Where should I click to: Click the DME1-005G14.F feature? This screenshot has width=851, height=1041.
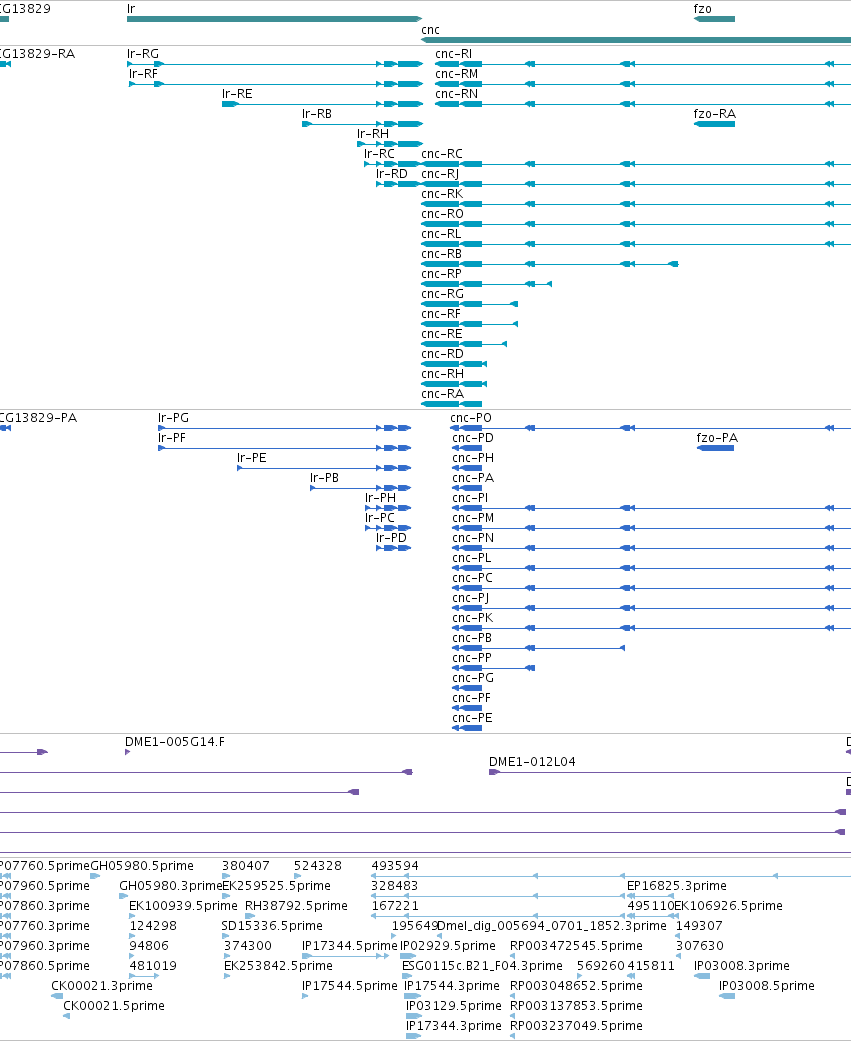click(127, 752)
